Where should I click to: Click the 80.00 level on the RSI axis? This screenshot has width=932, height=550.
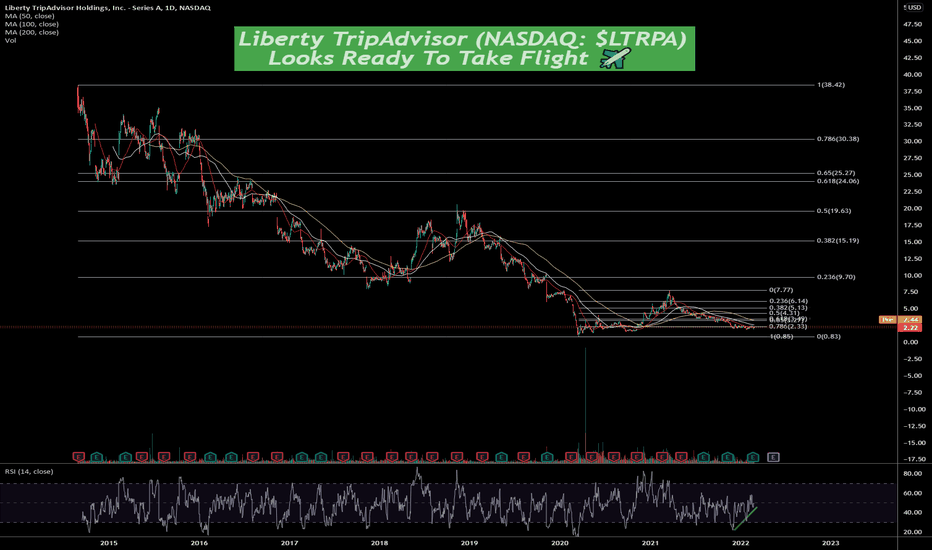pos(912,474)
